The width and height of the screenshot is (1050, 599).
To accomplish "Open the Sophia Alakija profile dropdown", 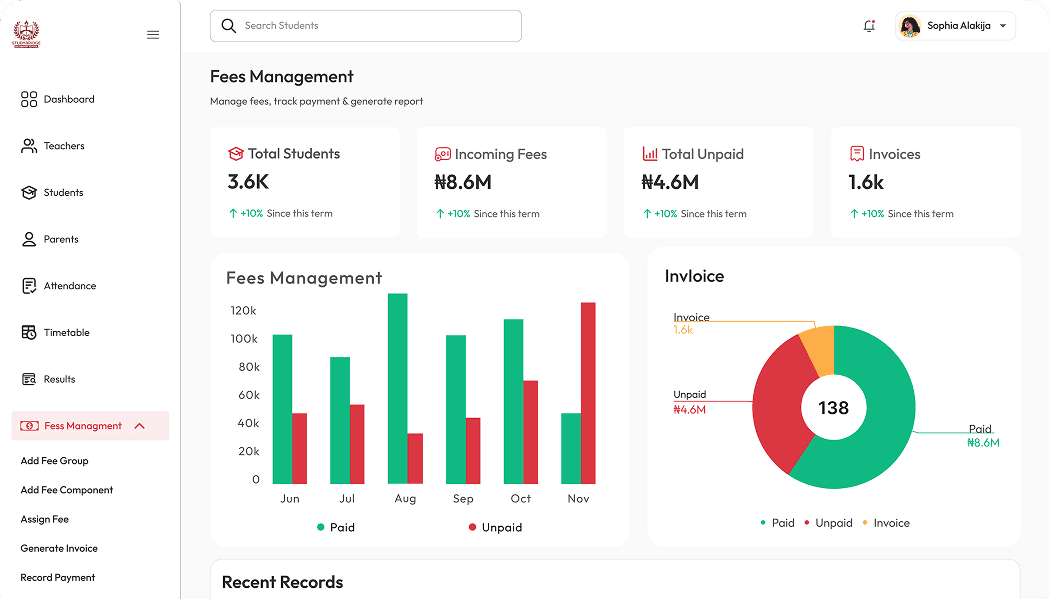I will (955, 25).
